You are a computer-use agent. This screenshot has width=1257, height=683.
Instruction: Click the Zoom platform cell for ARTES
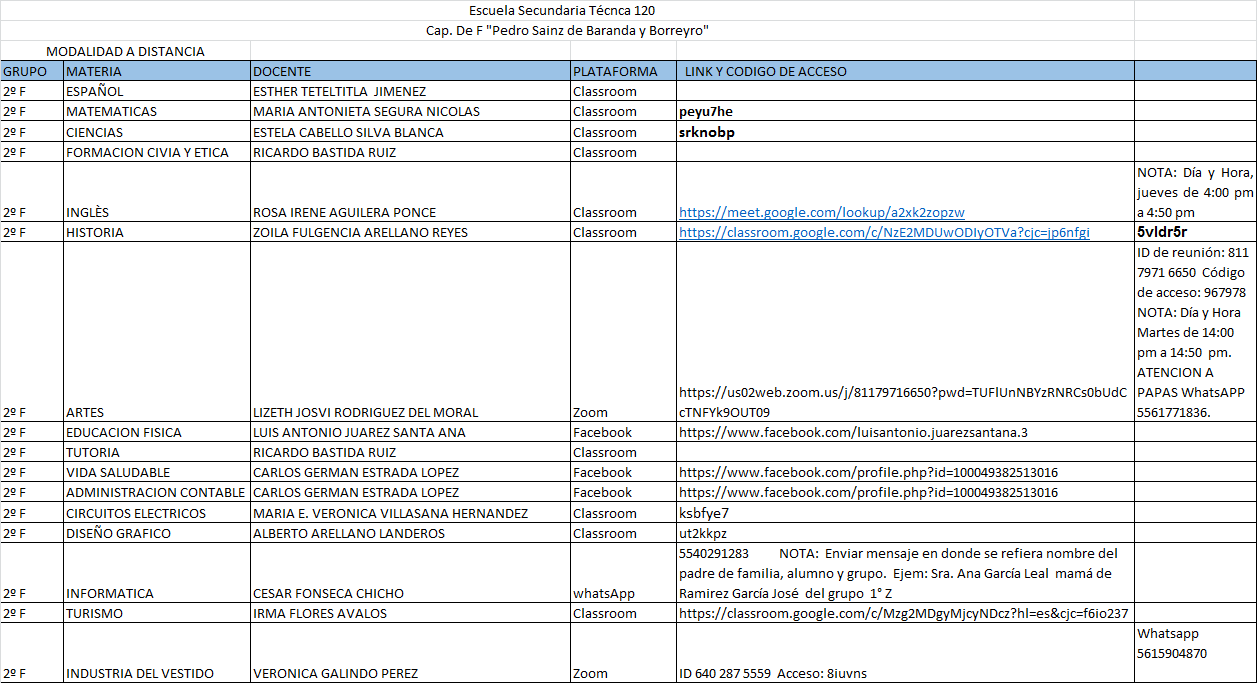(x=623, y=332)
